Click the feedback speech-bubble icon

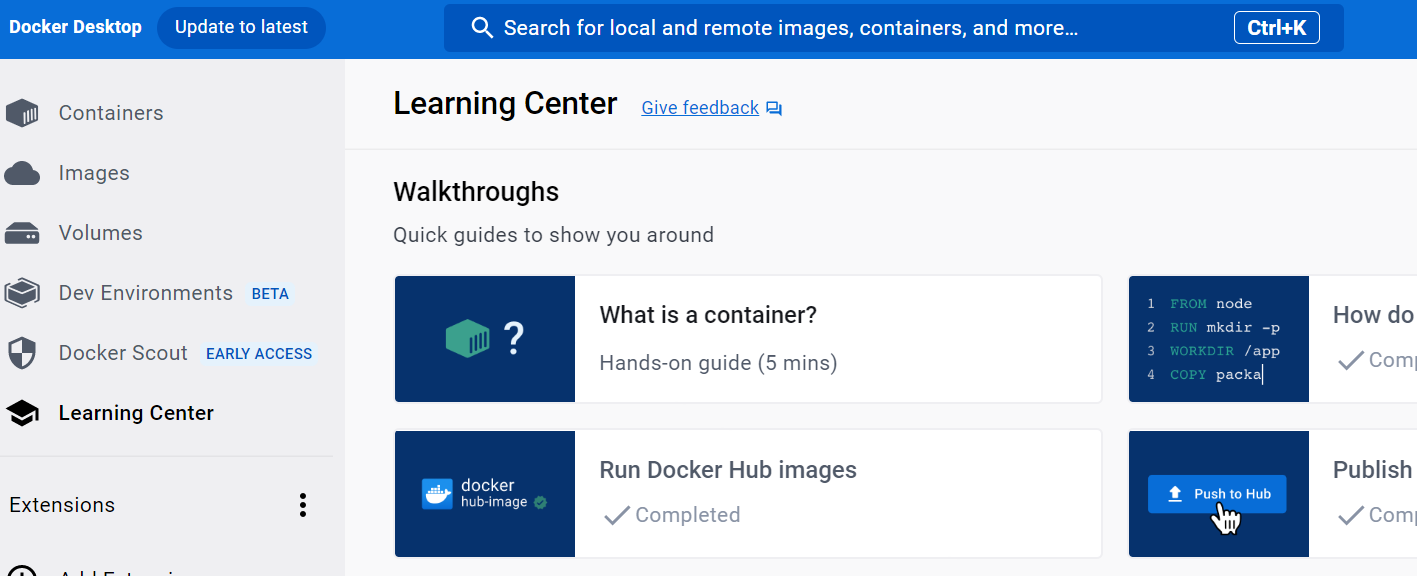772,107
